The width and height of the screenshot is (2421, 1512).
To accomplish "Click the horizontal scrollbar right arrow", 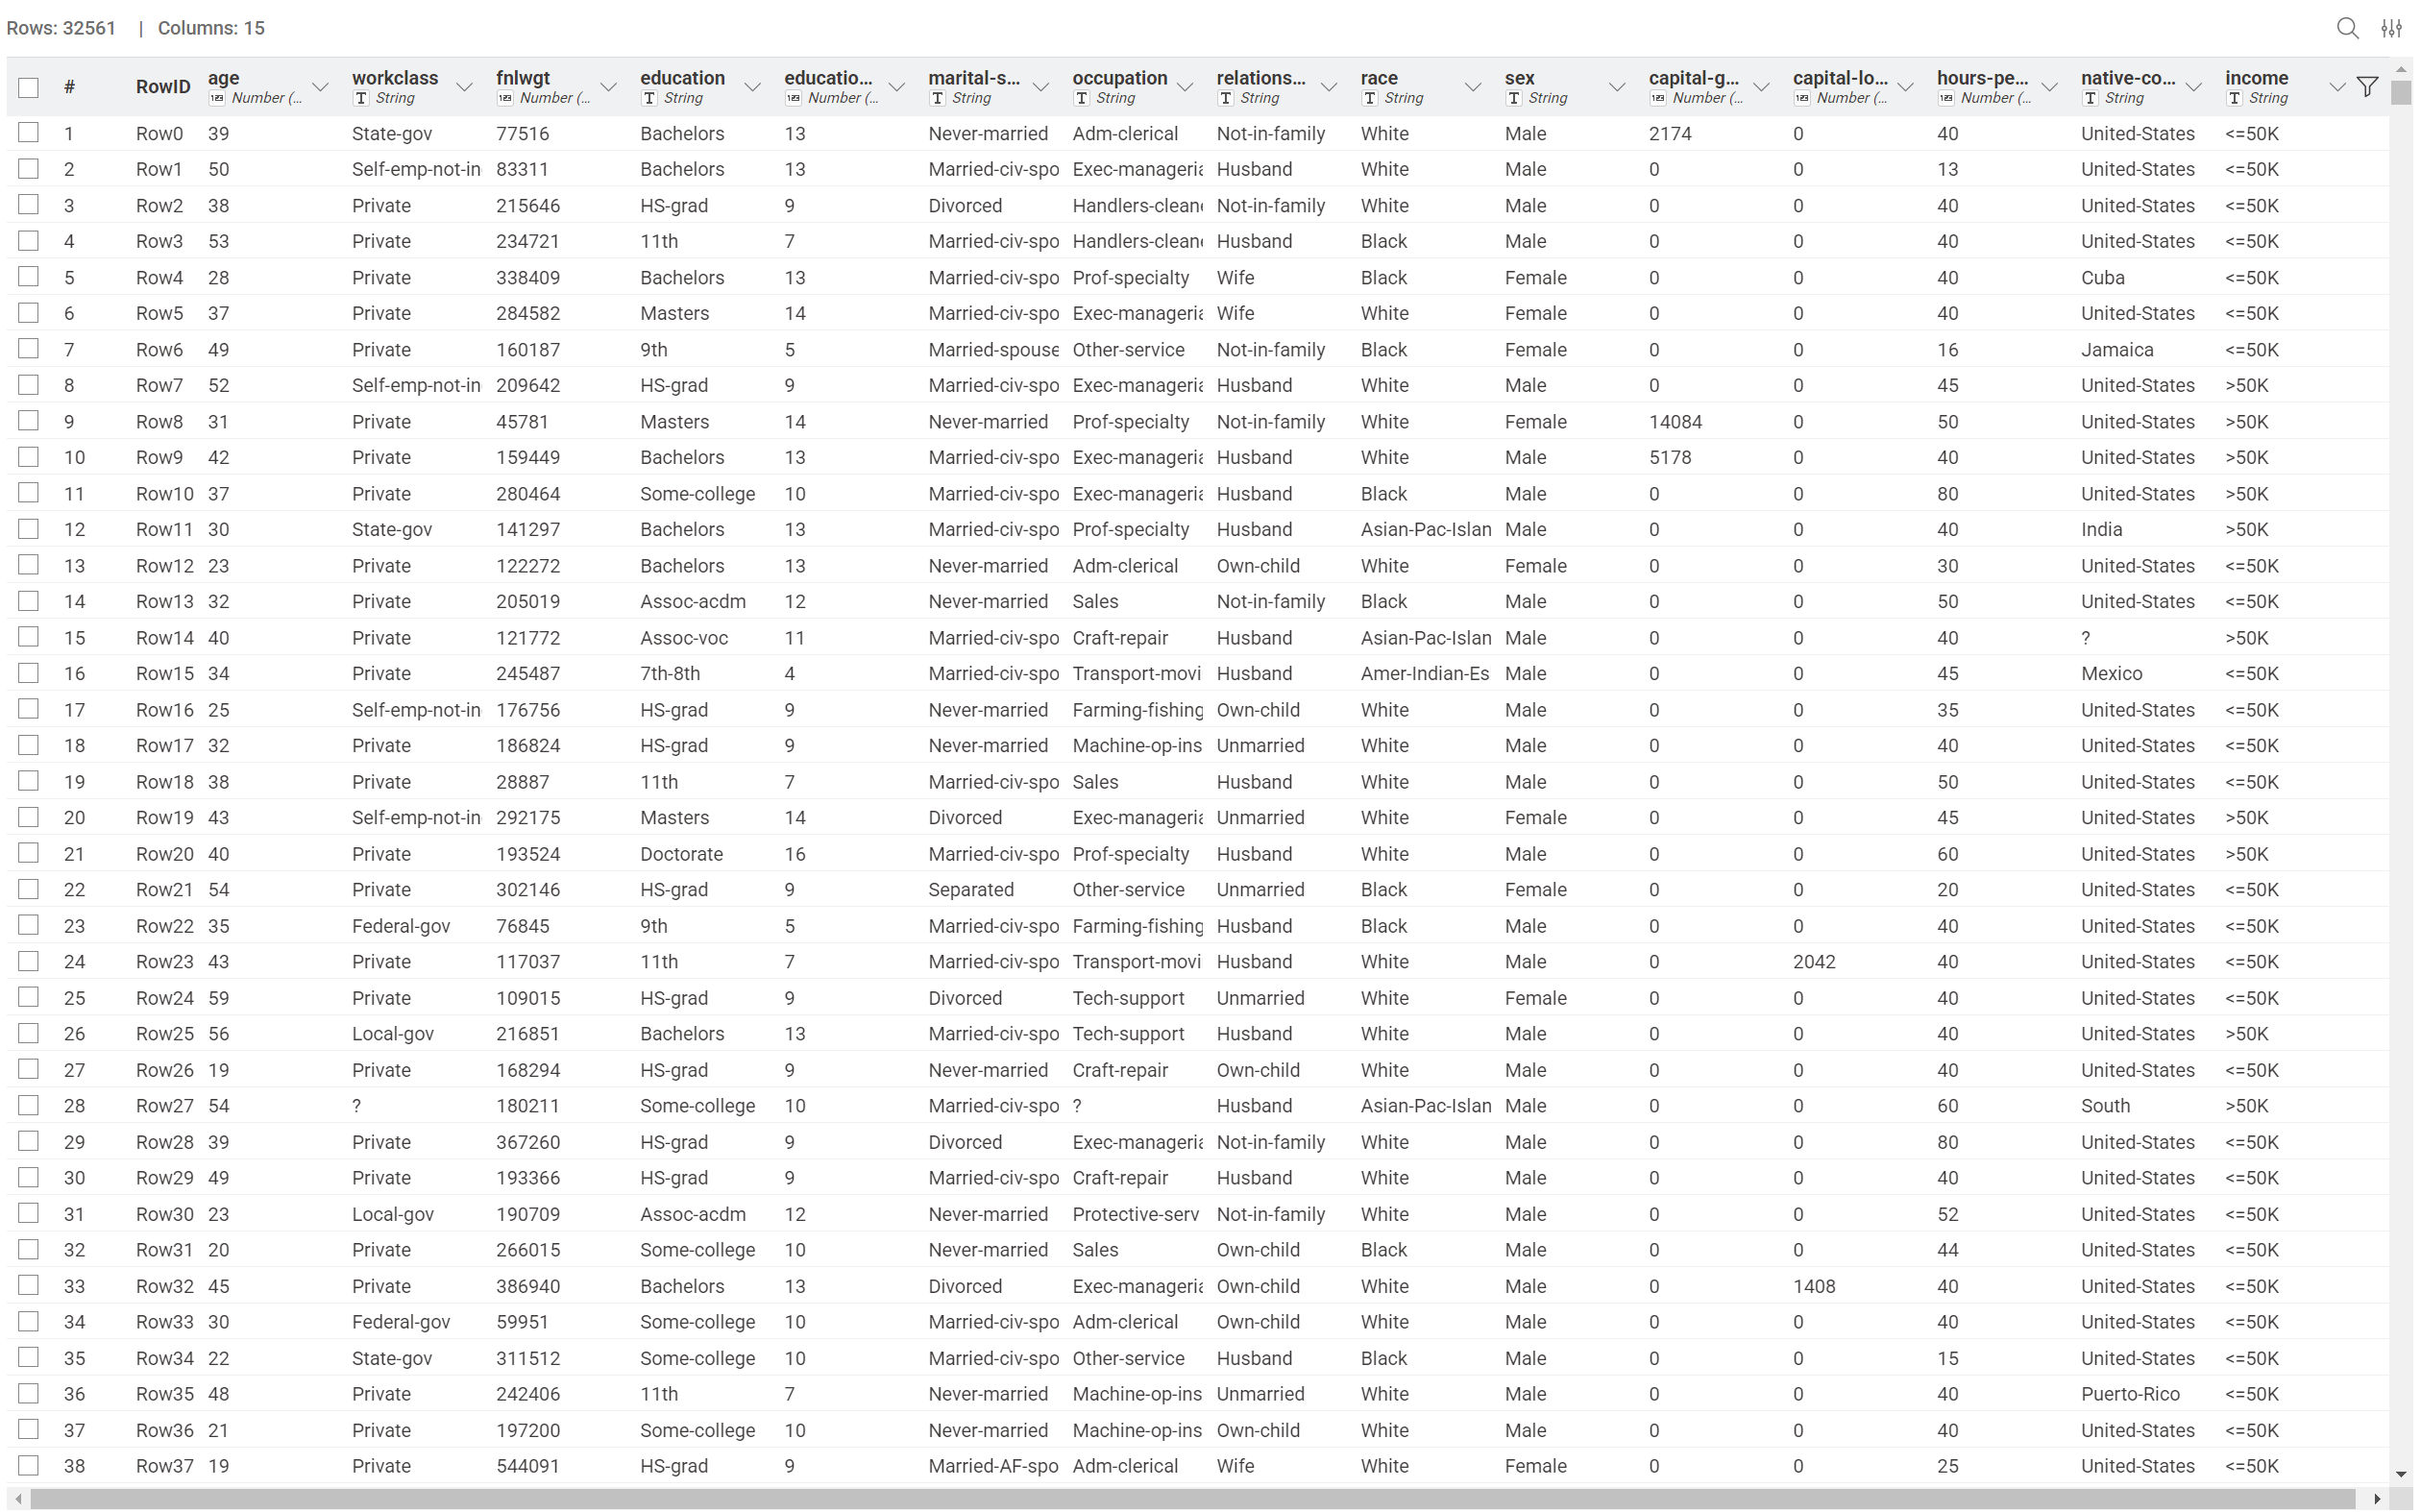I will [2377, 1498].
